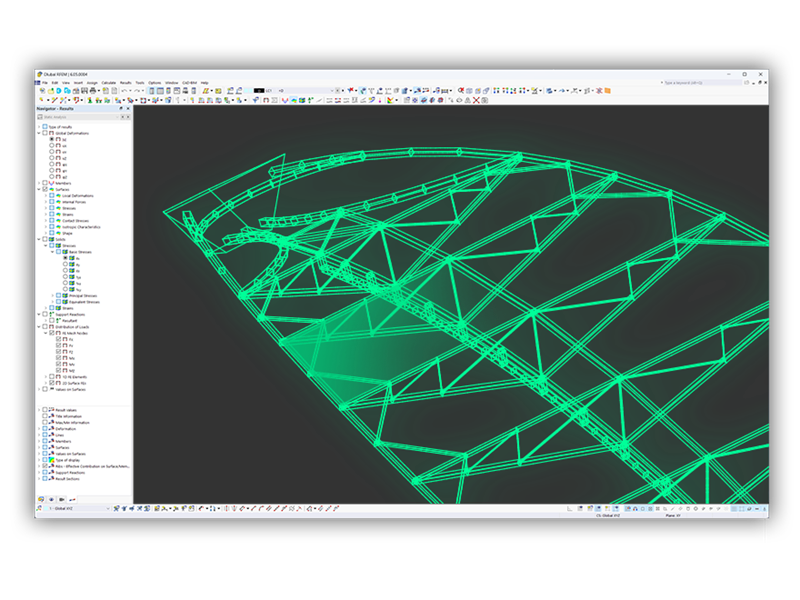Click the red X delete icon in second toolbar

[x=476, y=100]
